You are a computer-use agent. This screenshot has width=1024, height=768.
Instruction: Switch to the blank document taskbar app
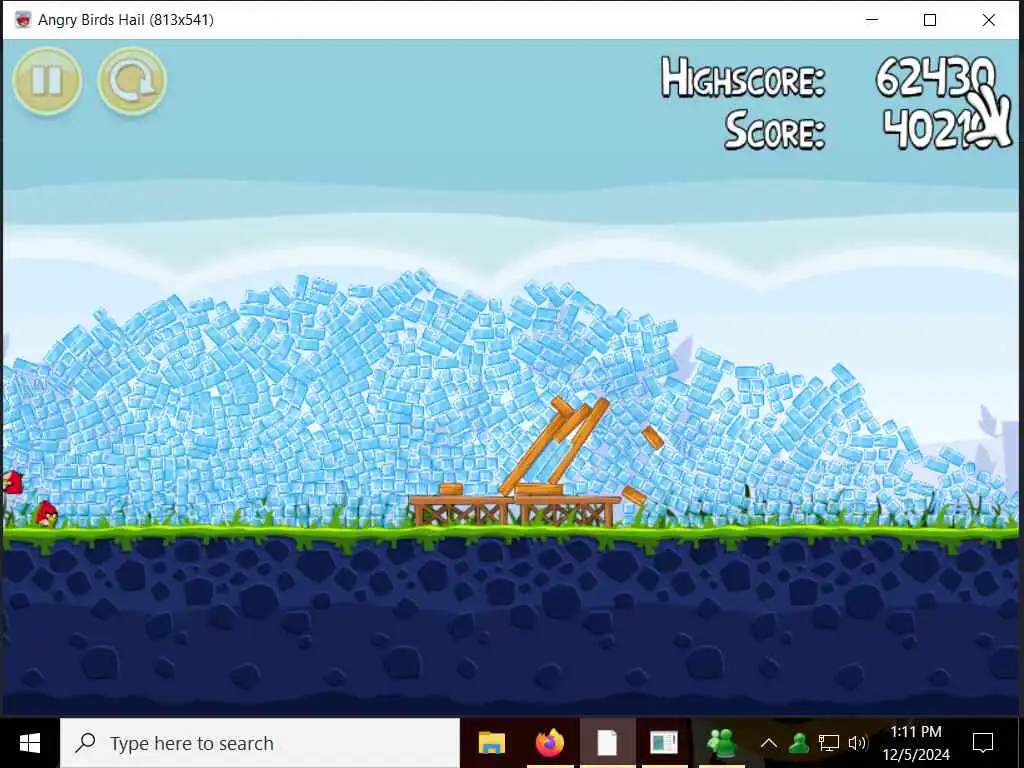click(607, 743)
